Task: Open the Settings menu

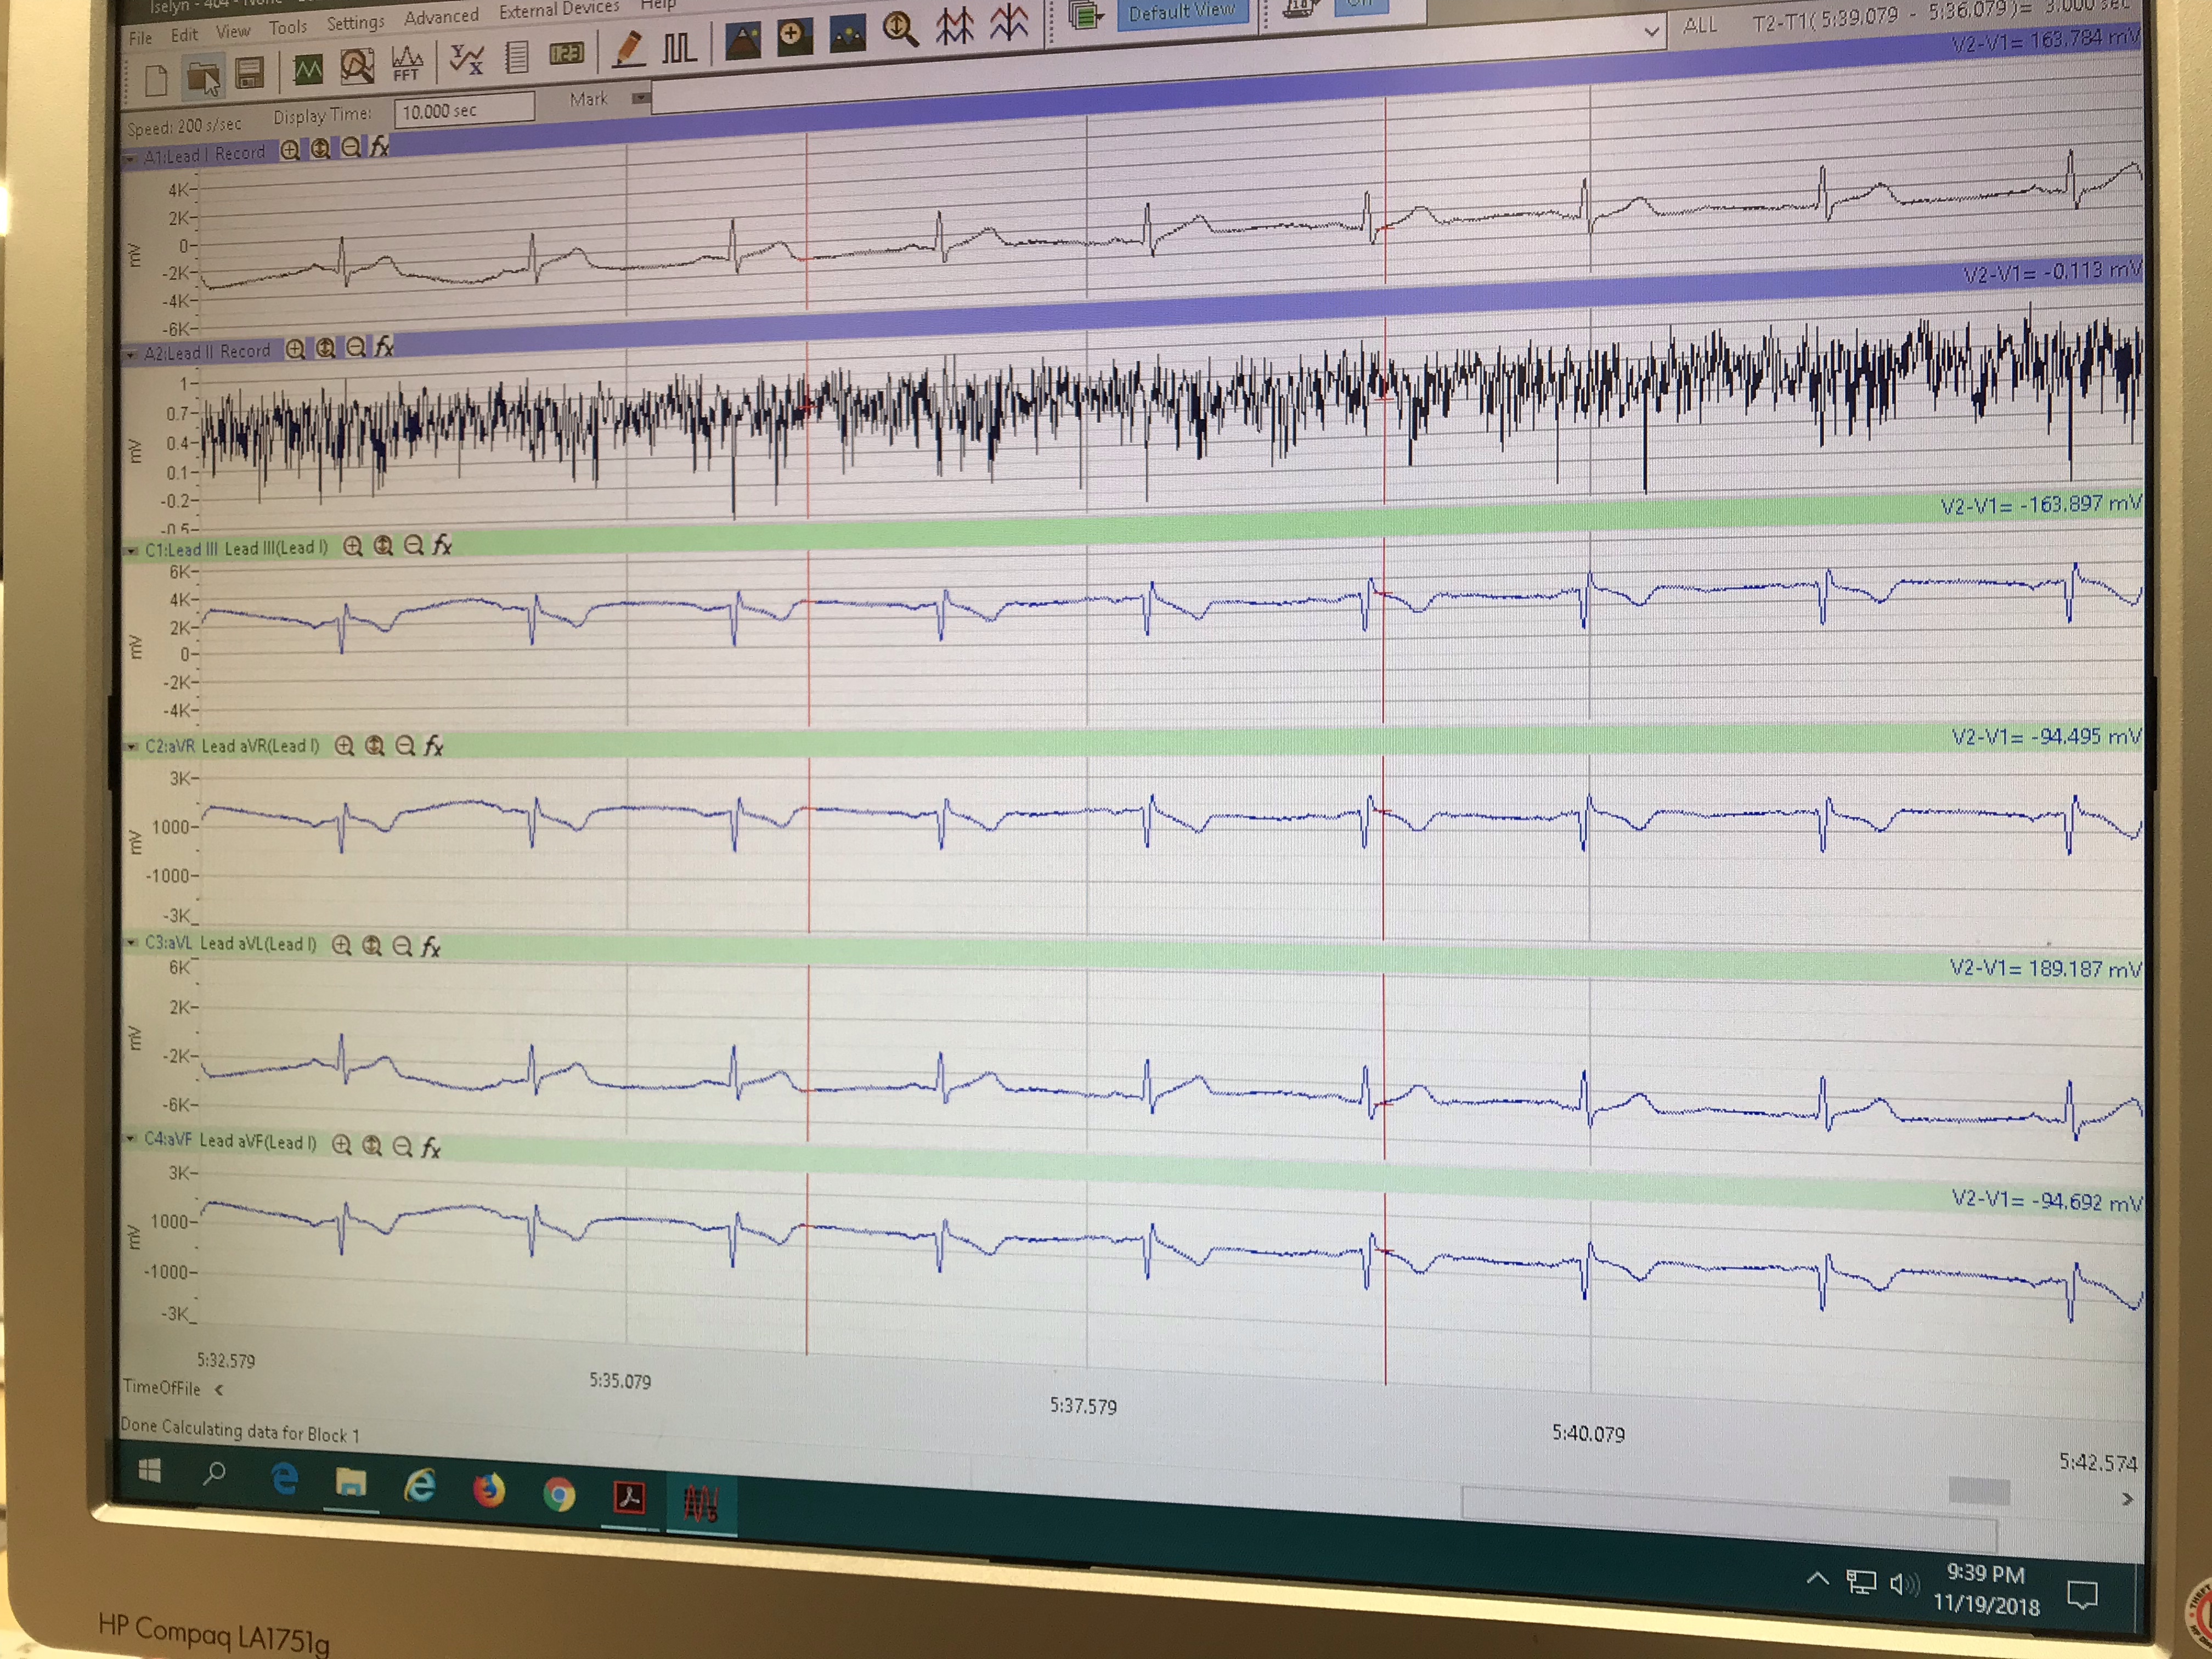Action: click(x=355, y=22)
